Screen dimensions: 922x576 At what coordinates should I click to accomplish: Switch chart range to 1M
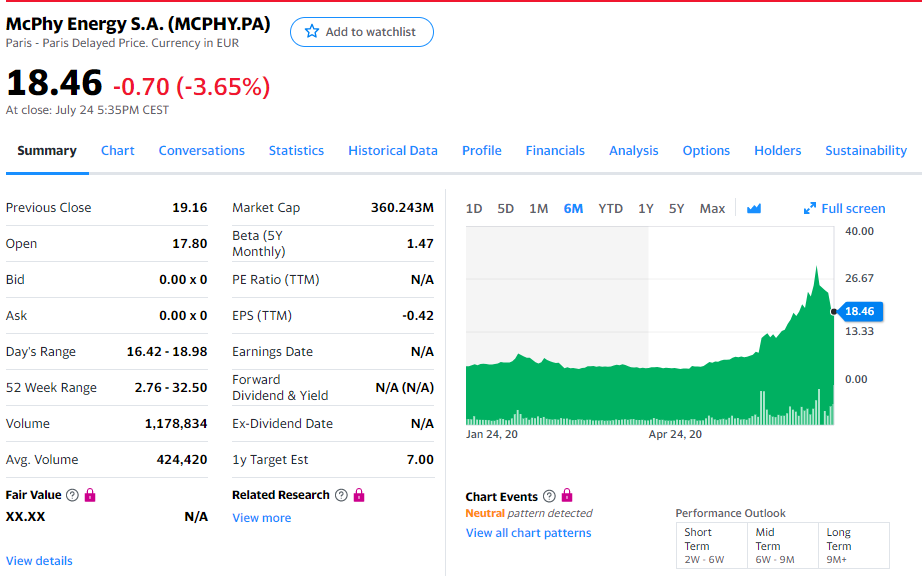[538, 209]
